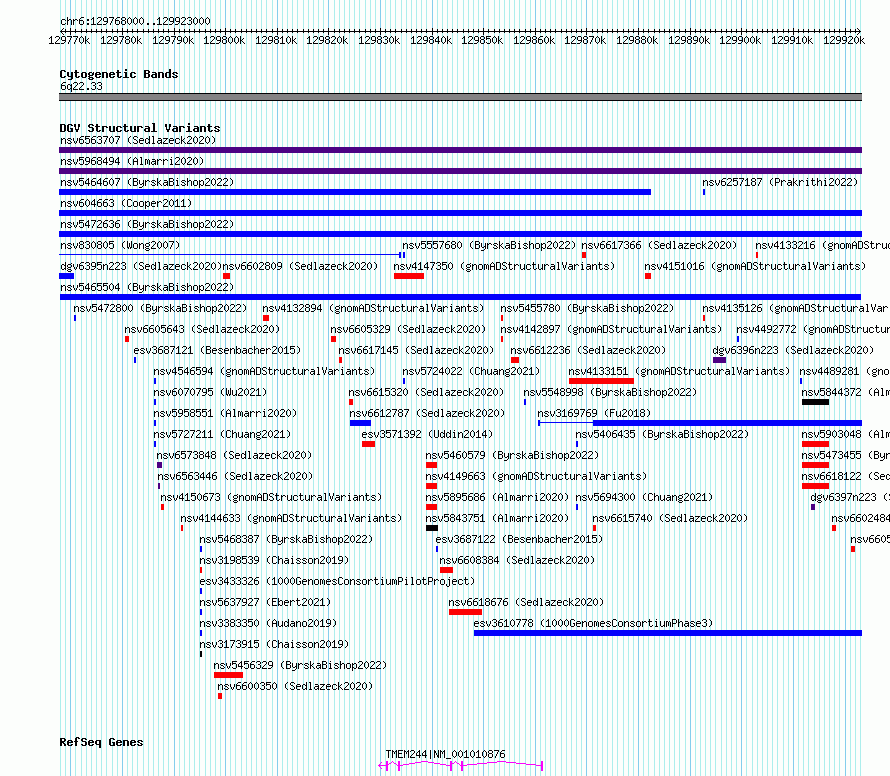
Task: Select the nsv5472636 (ByrskaBishop2022) label
Action: pos(147,224)
